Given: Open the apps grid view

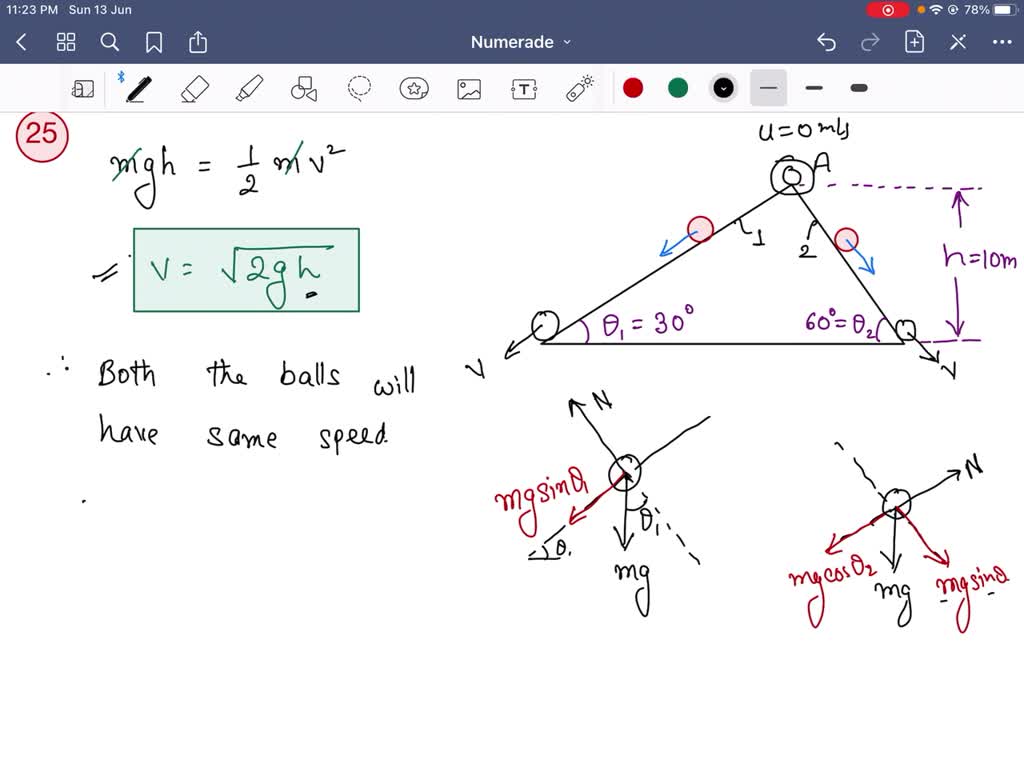Looking at the screenshot, I should (66, 42).
